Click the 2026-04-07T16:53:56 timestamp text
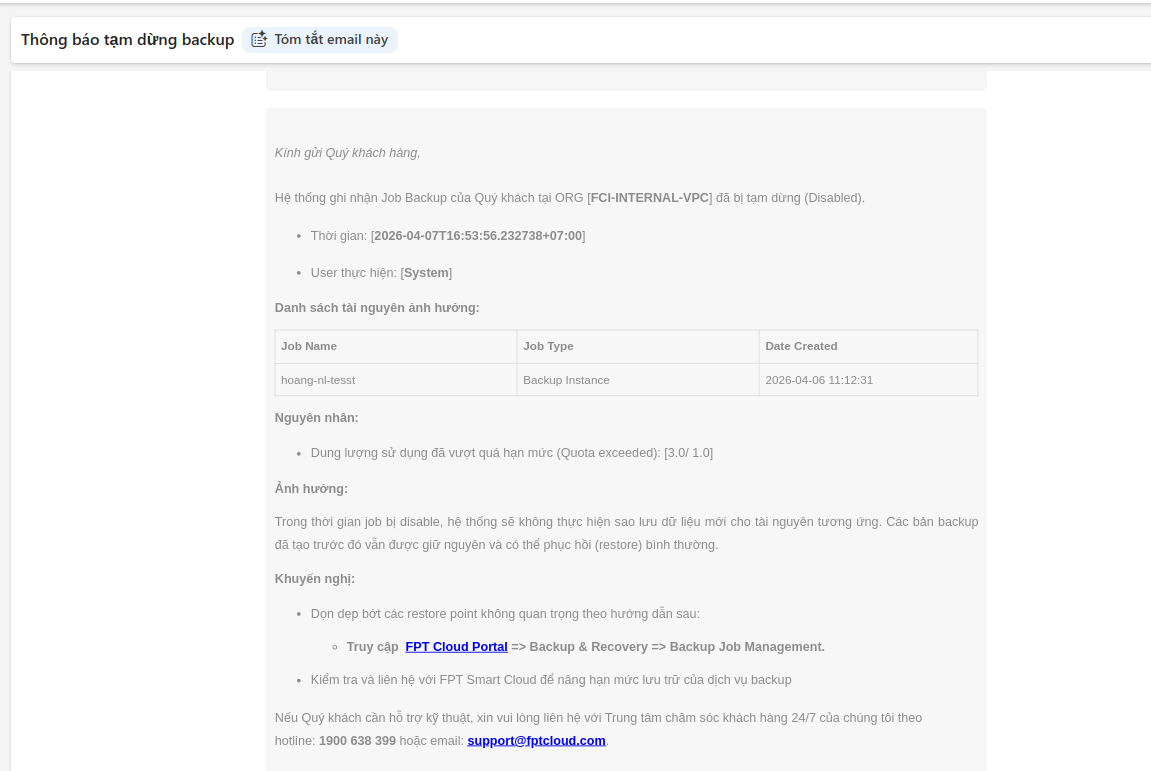The height and width of the screenshot is (771, 1151). (x=478, y=236)
